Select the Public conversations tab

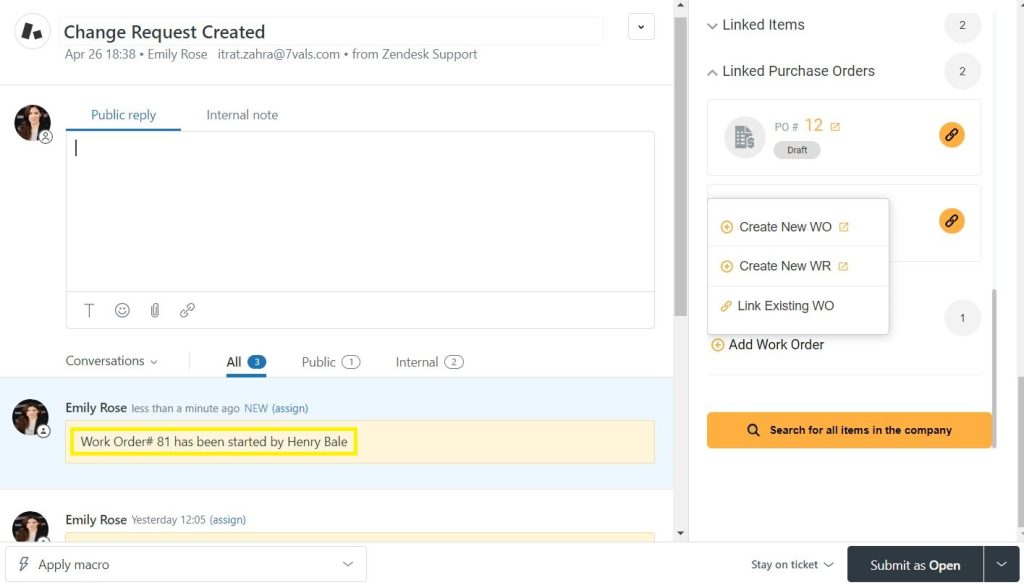click(330, 362)
